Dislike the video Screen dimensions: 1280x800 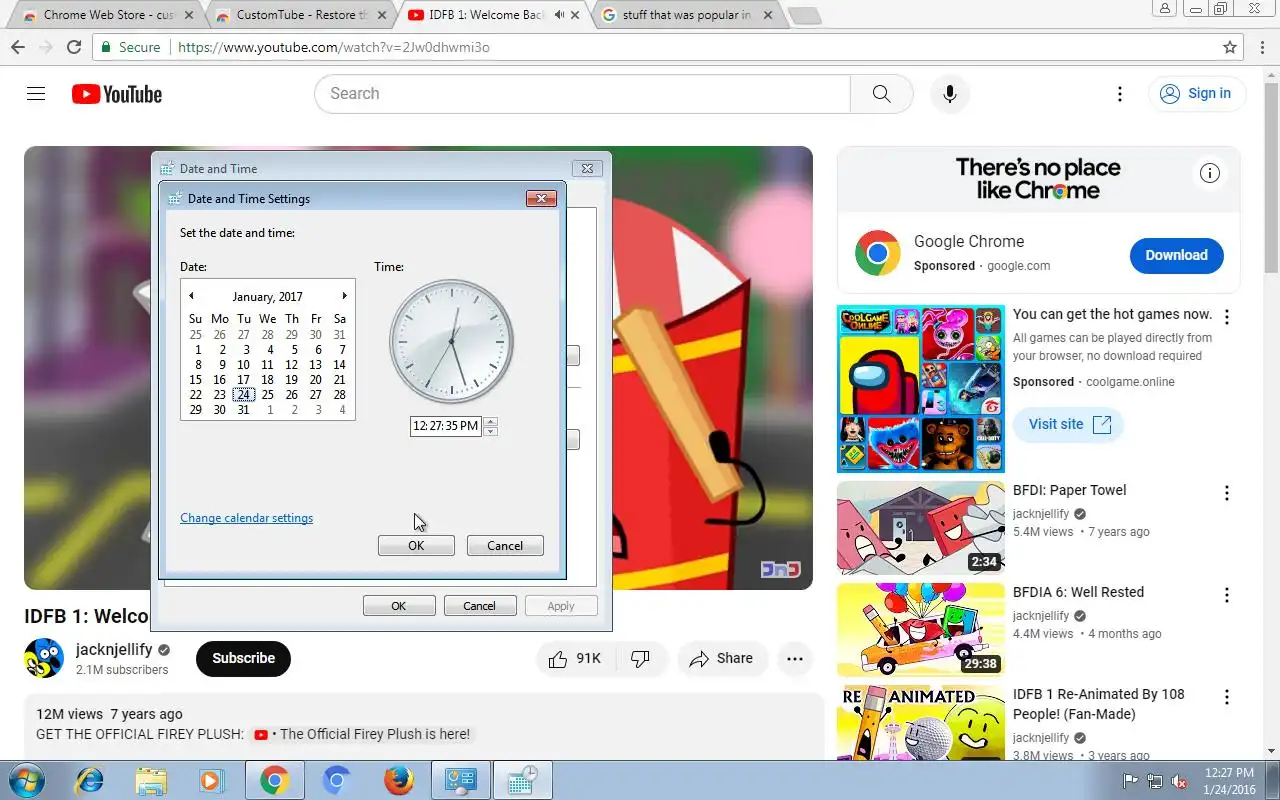click(641, 658)
